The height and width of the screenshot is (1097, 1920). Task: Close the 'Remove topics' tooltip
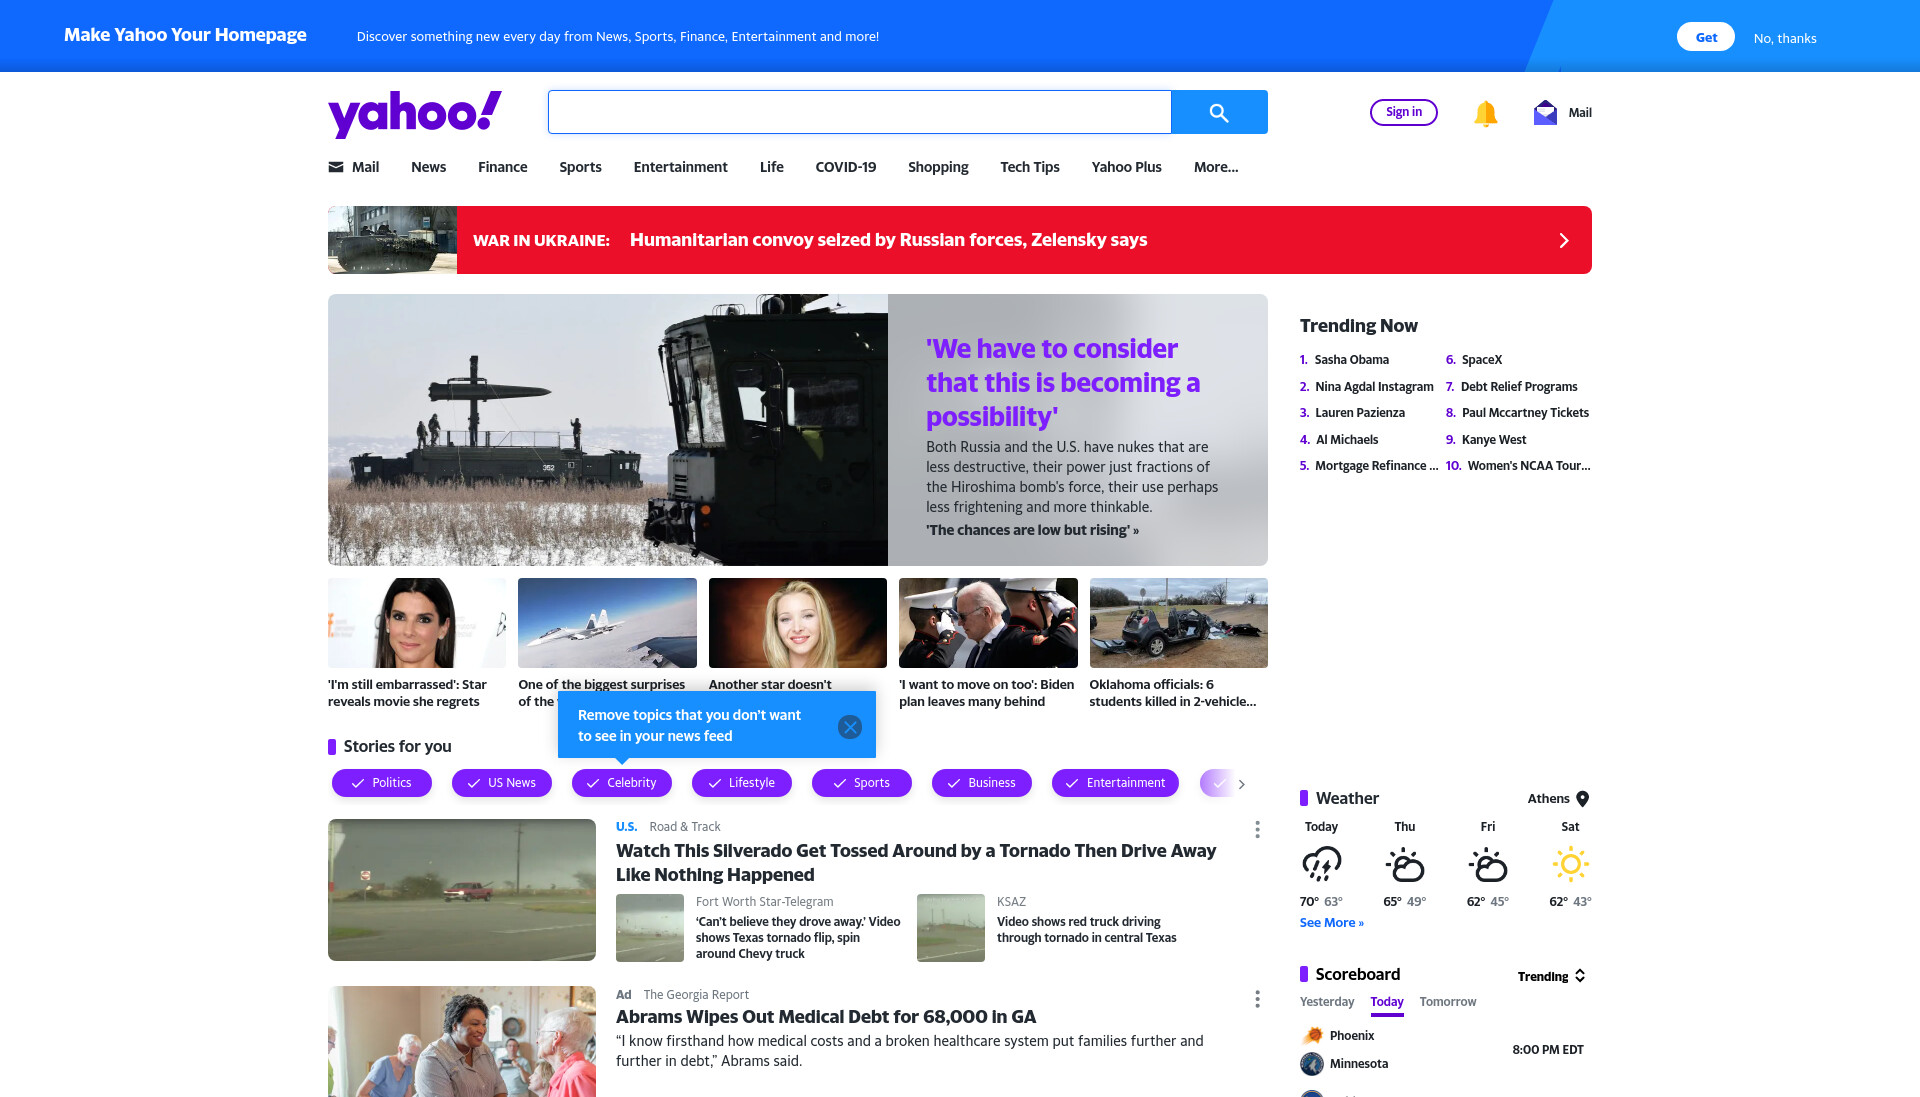[850, 727]
